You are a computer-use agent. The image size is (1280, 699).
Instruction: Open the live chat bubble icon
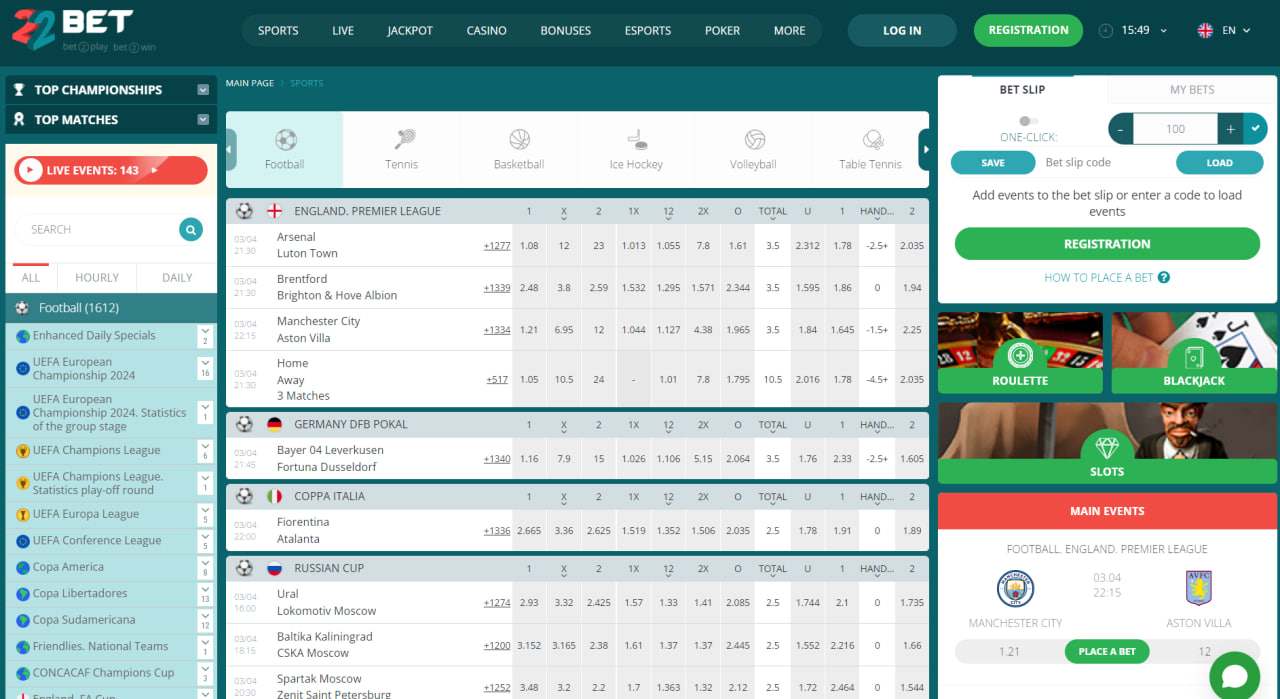[x=1235, y=675]
